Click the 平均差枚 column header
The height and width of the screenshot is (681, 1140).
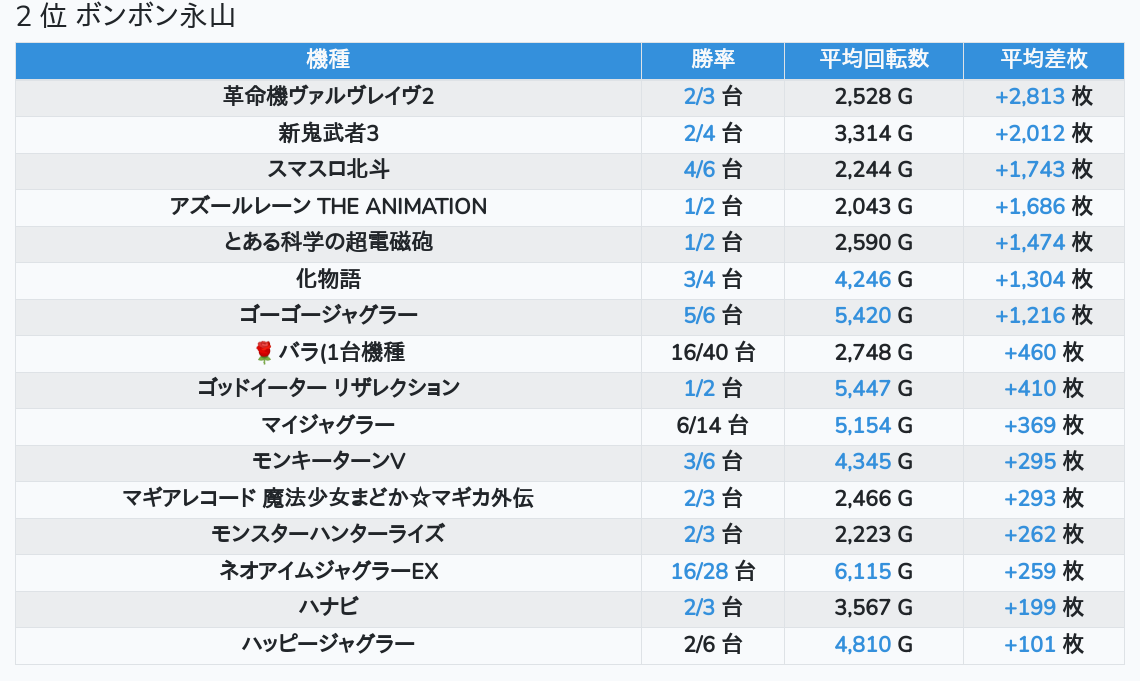1043,60
